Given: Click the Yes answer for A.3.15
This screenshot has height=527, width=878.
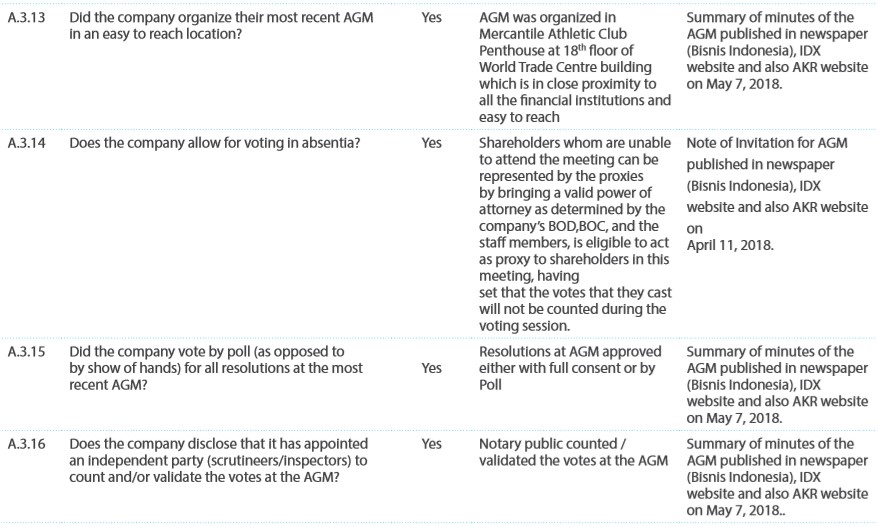Looking at the screenshot, I should [431, 368].
